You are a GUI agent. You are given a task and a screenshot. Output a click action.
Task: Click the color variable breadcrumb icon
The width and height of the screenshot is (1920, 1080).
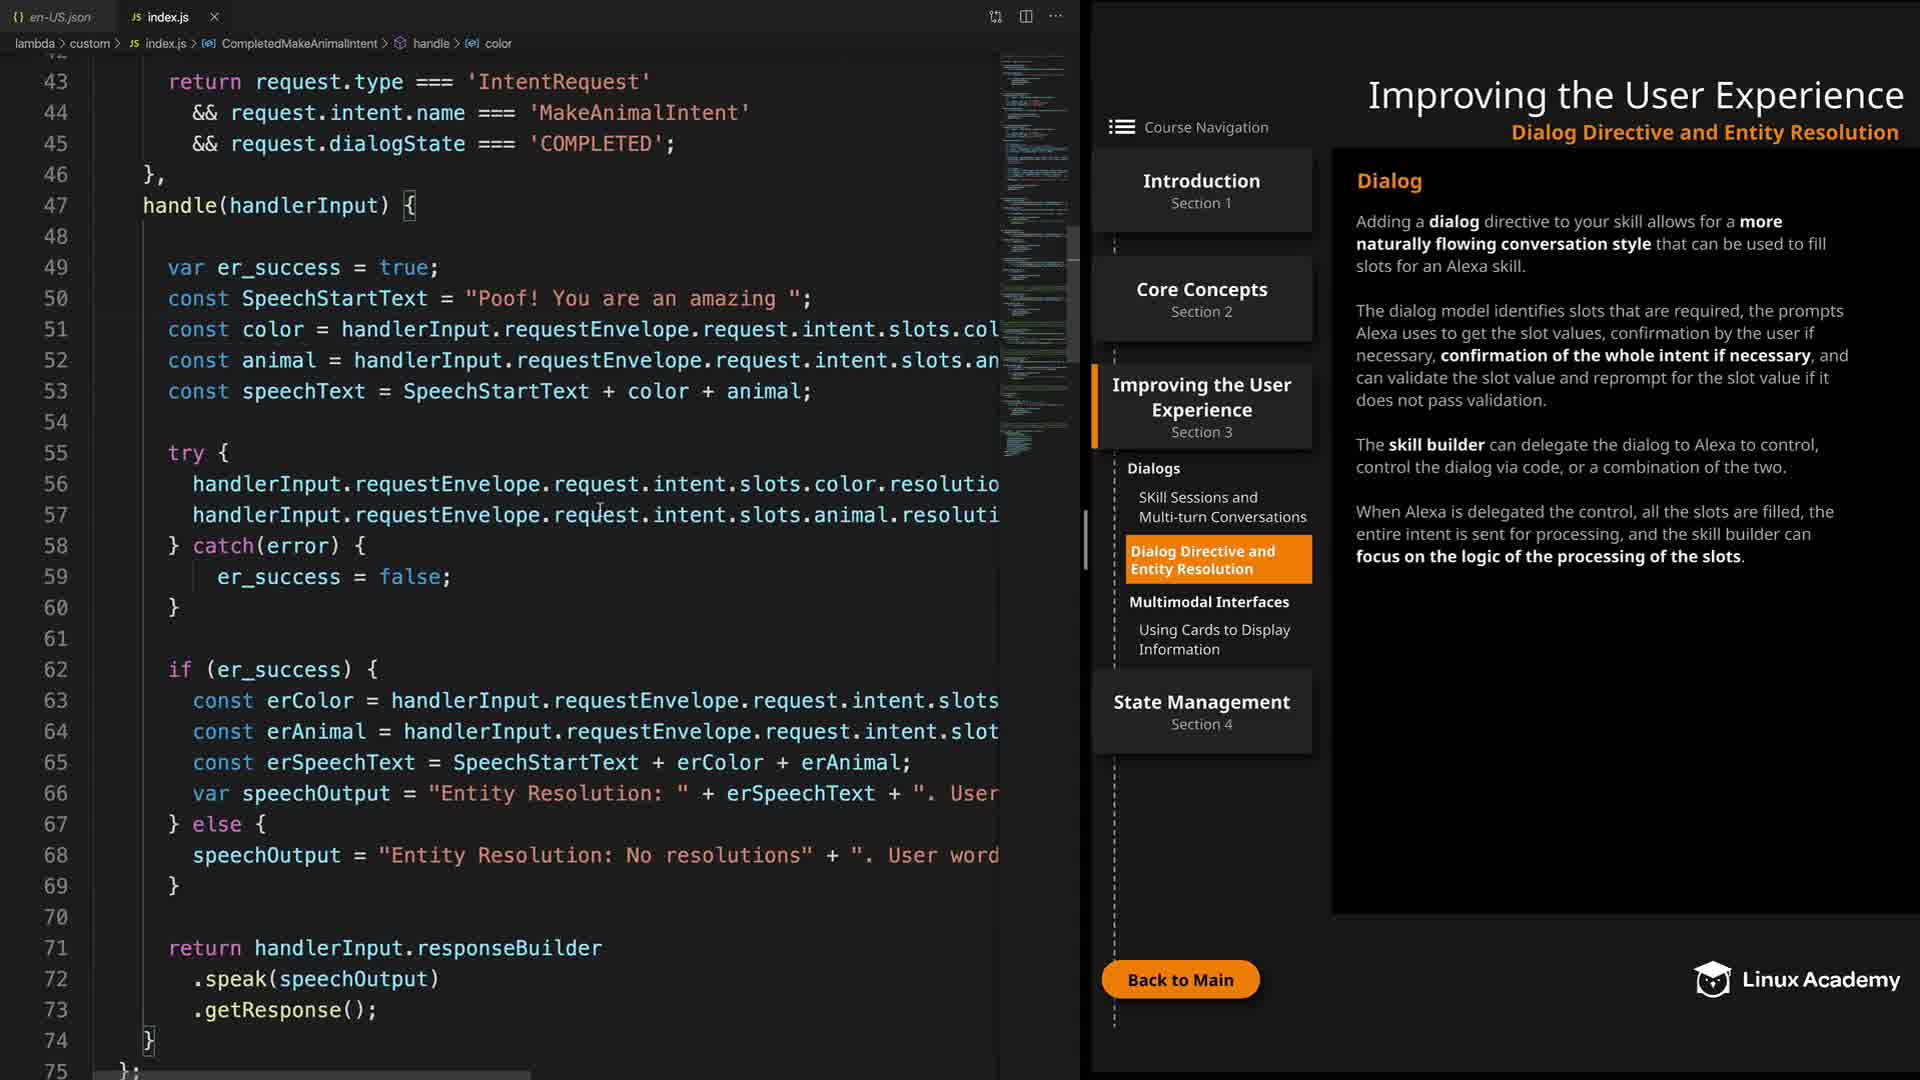point(472,44)
